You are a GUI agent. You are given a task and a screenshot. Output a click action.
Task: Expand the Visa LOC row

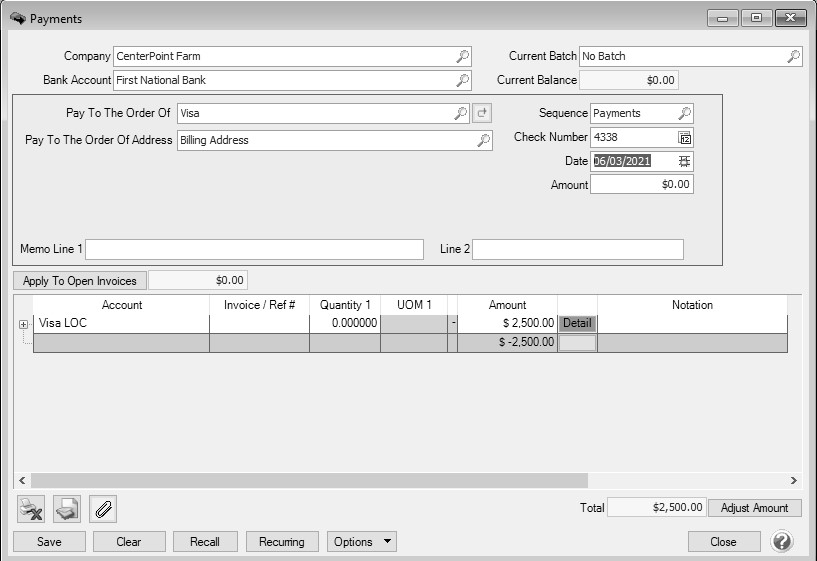click(23, 324)
